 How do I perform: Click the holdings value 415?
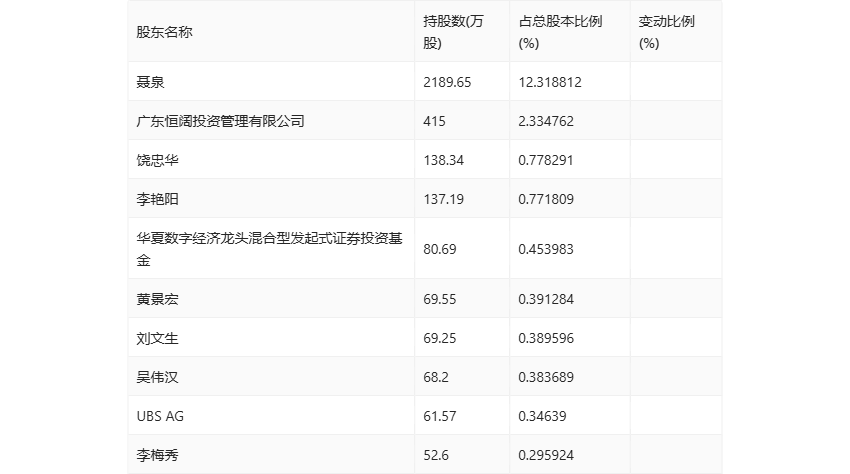pos(434,121)
